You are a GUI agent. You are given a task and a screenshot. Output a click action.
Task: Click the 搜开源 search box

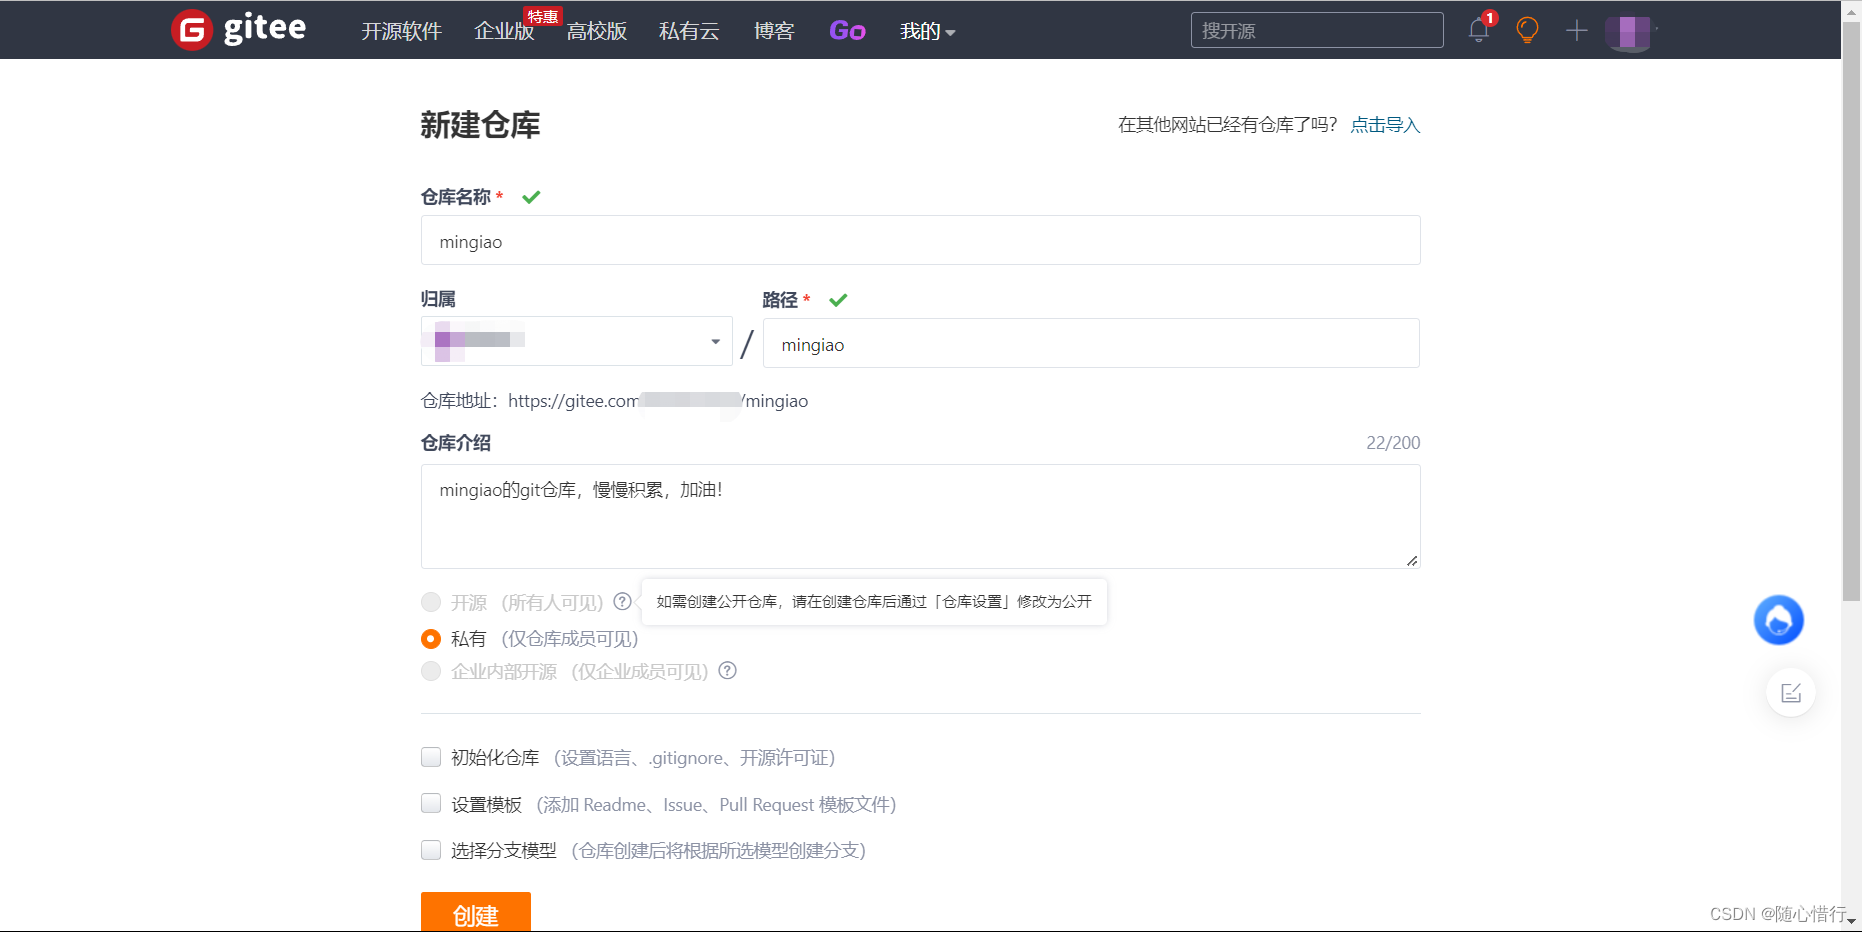tap(1317, 30)
